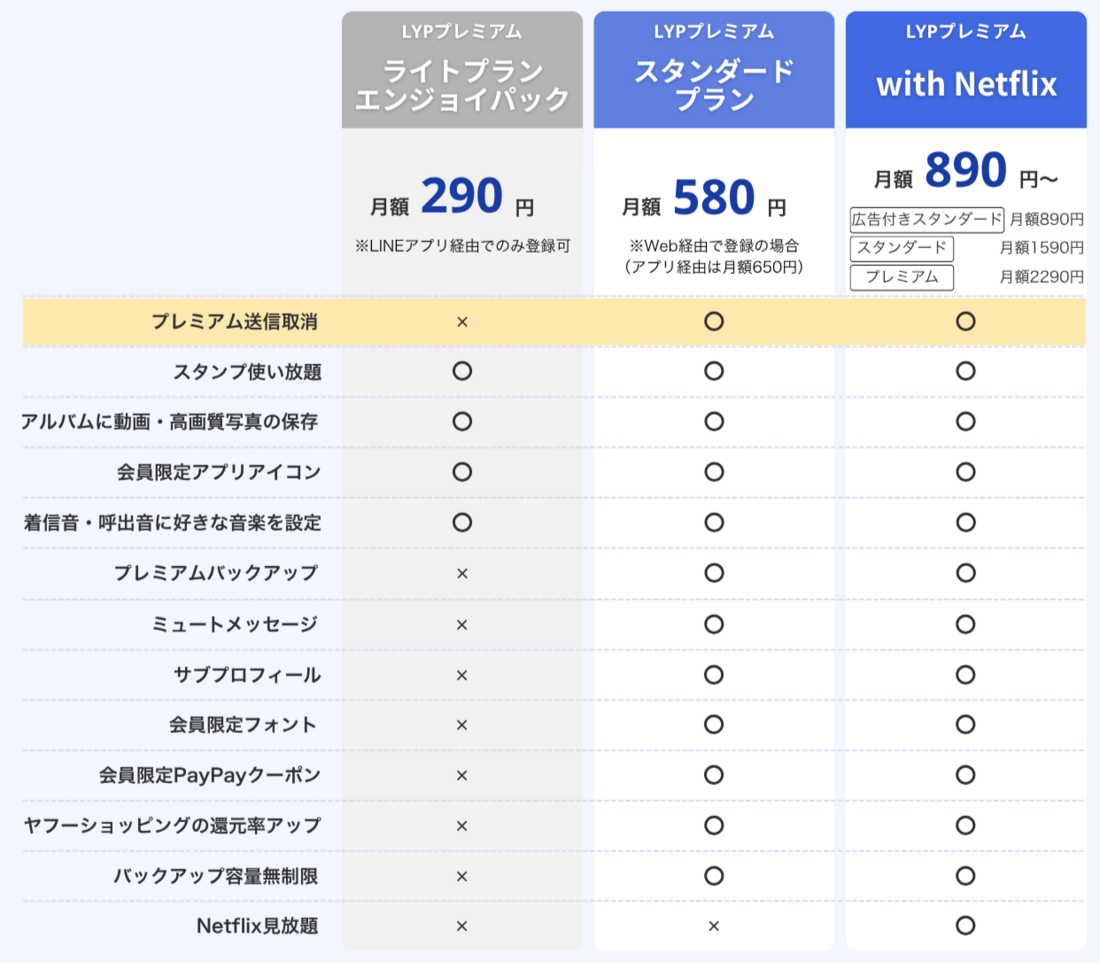Select the 月額 890 円〜 price
The image size is (1100, 963).
(x=965, y=171)
